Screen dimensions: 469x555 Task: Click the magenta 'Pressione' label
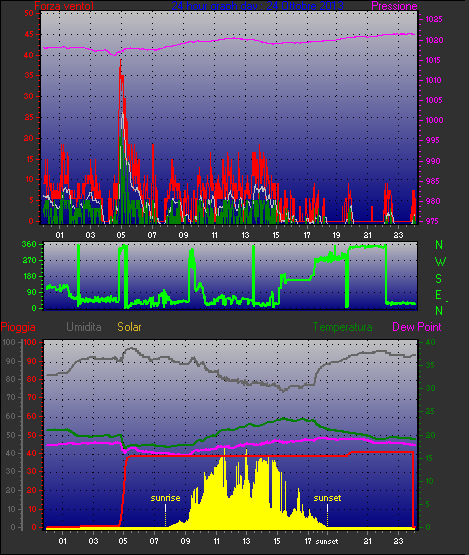394,6
